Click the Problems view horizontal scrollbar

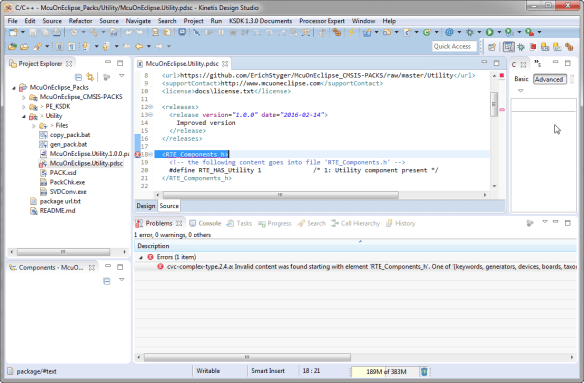(x=247, y=357)
